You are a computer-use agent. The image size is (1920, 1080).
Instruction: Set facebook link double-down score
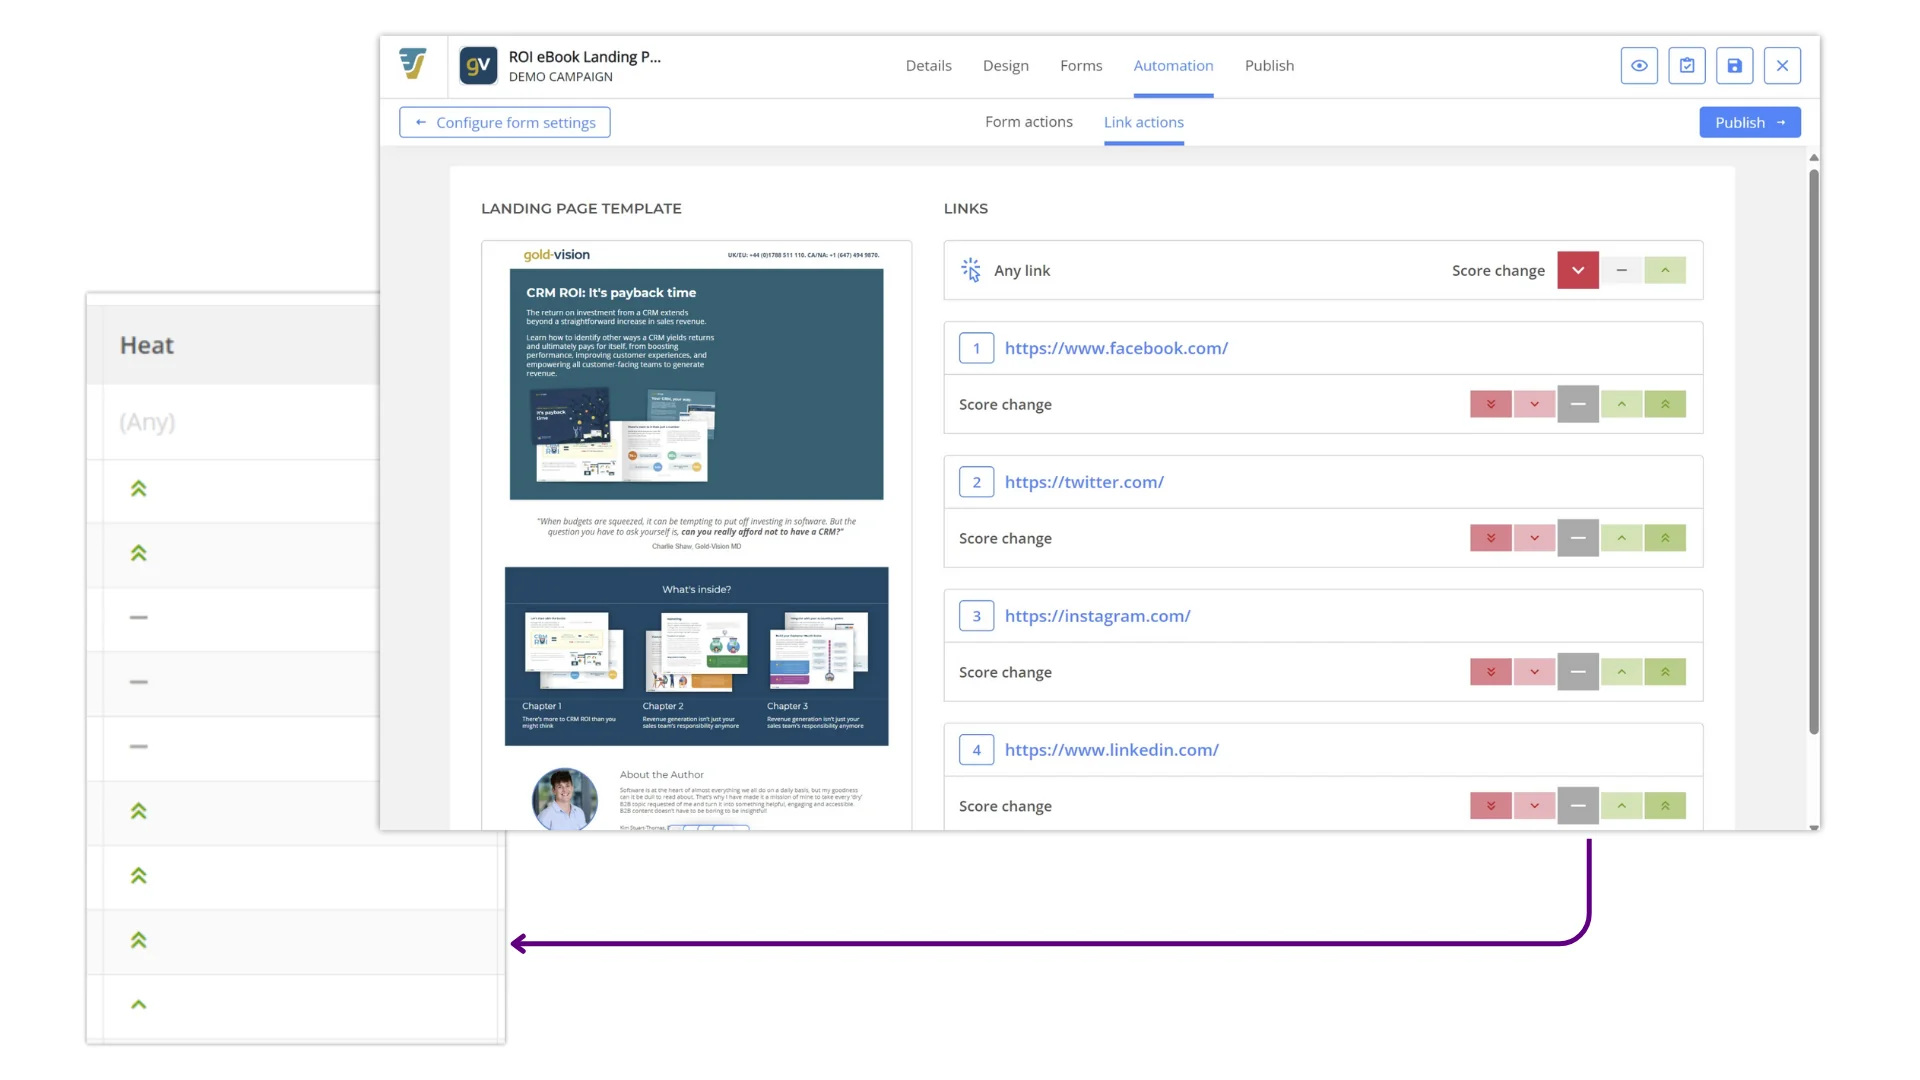(x=1490, y=404)
